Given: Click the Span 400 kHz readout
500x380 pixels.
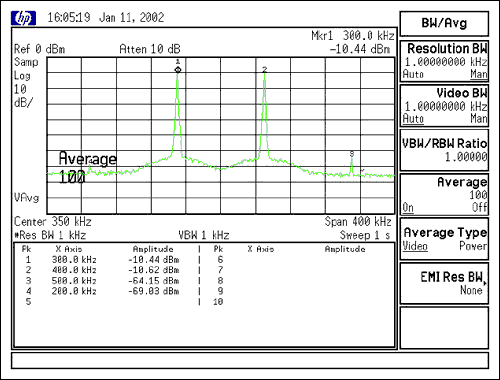Looking at the screenshot, I should tap(358, 221).
